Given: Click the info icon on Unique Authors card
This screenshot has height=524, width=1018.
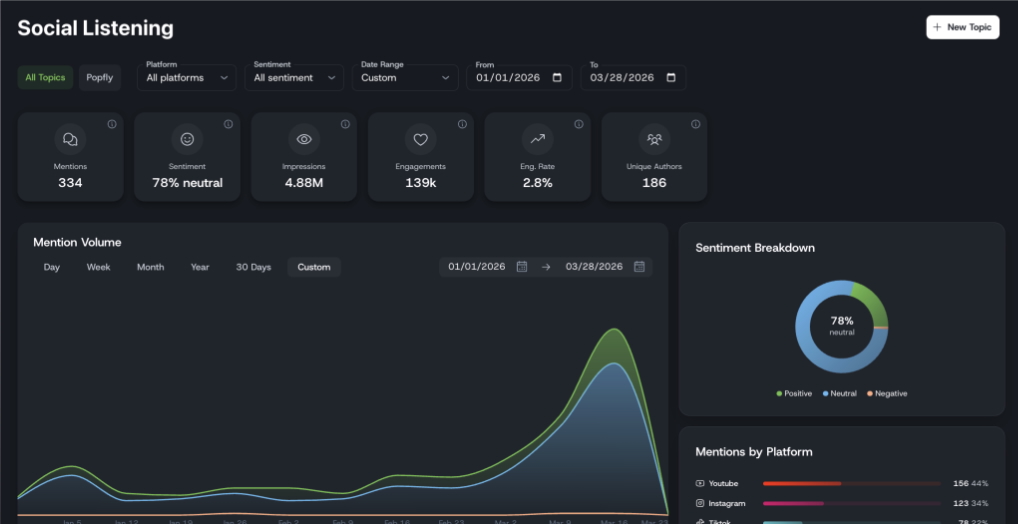Looking at the screenshot, I should (x=695, y=124).
